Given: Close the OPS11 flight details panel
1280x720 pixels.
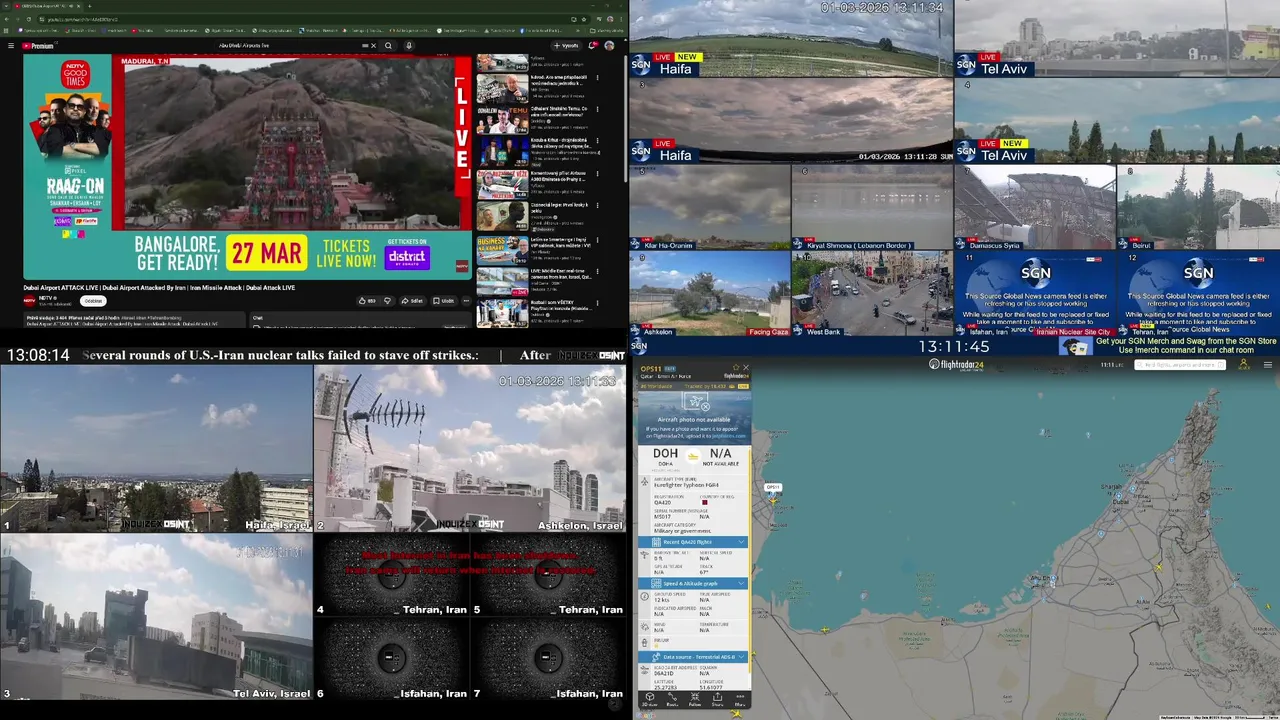Looking at the screenshot, I should (746, 367).
